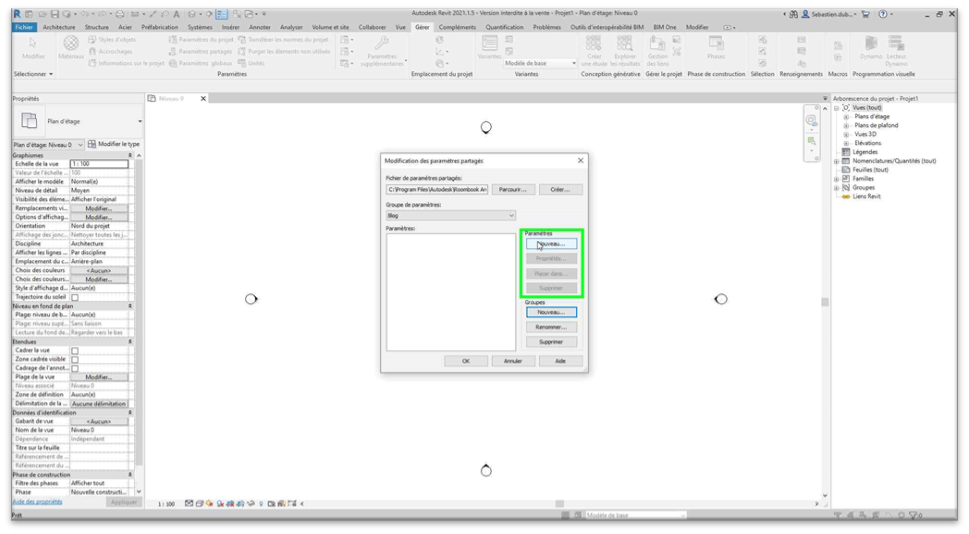The height and width of the screenshot is (534, 969).
Task: Toggle the Trajectoire du soleil checkbox
Action: [x=75, y=297]
